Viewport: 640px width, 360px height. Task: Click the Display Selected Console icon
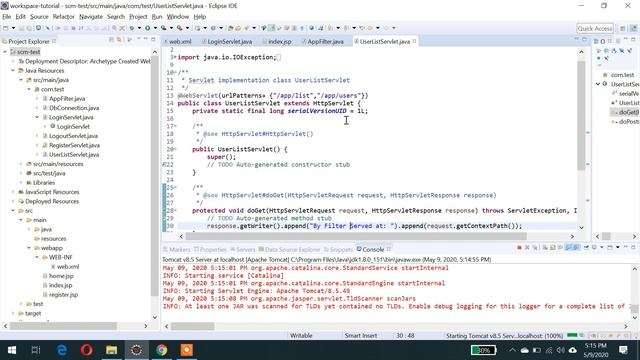(594, 247)
